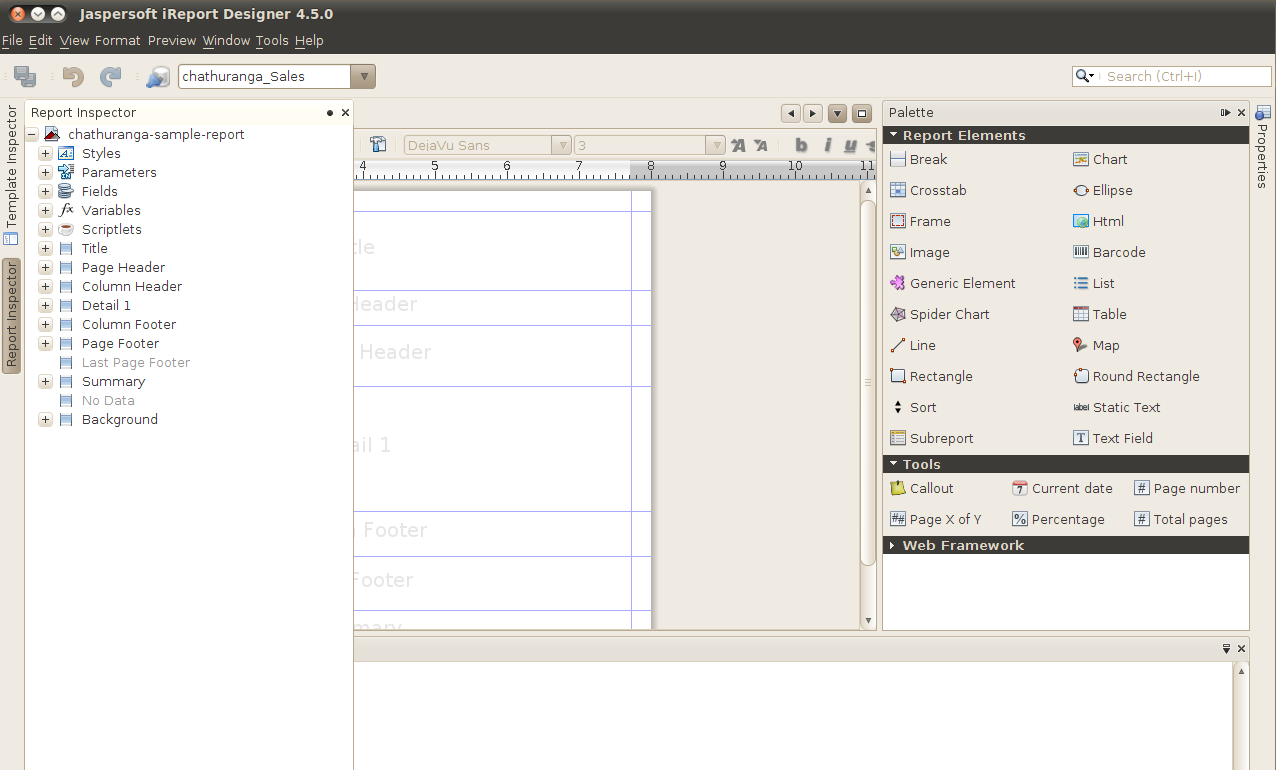1276x770 pixels.
Task: Pick the Current date tool
Action: 1062,488
